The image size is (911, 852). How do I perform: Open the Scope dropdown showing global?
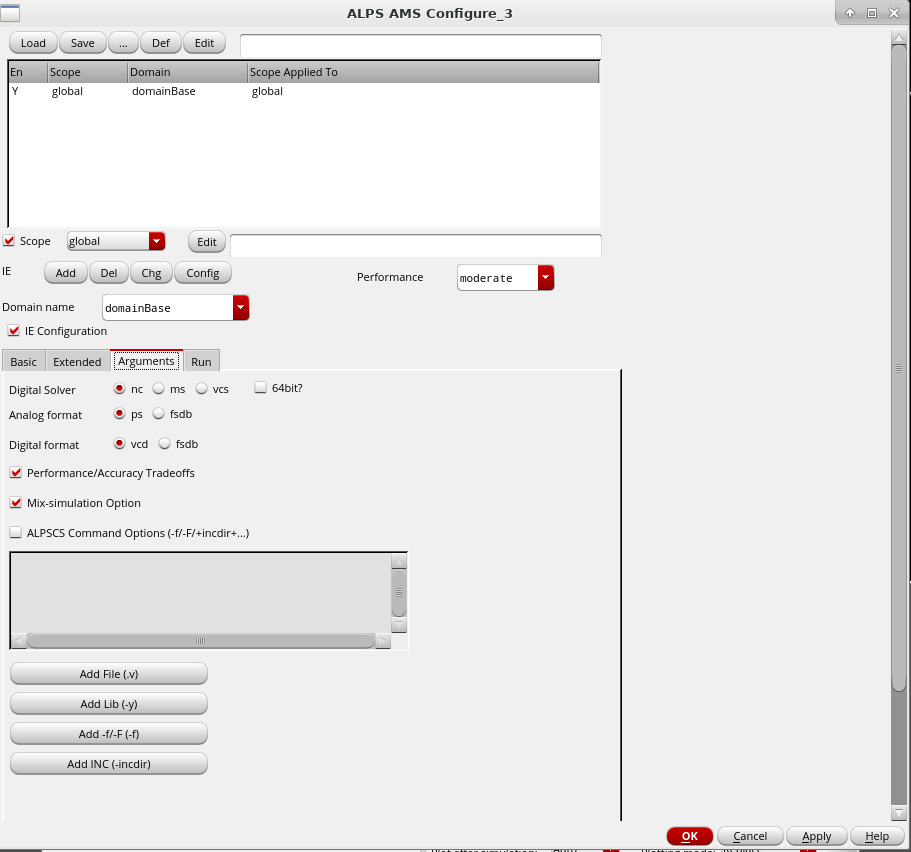click(156, 241)
